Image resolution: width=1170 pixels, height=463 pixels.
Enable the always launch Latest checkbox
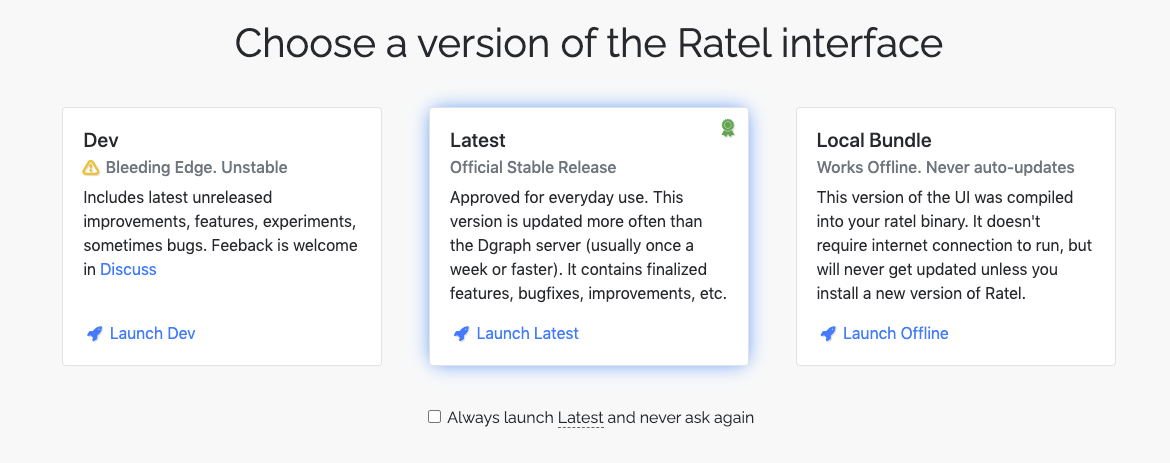[435, 417]
